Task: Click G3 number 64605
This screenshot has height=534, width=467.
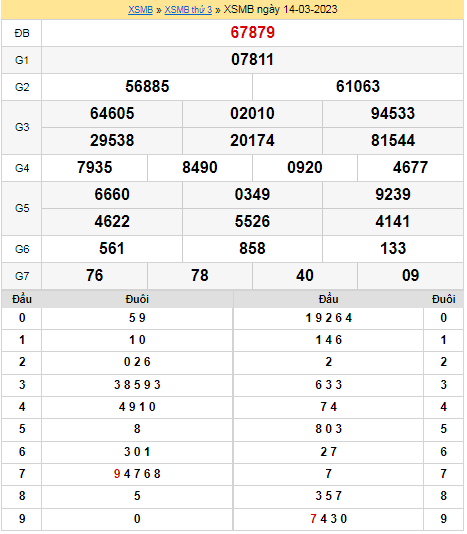Action: click(x=112, y=113)
